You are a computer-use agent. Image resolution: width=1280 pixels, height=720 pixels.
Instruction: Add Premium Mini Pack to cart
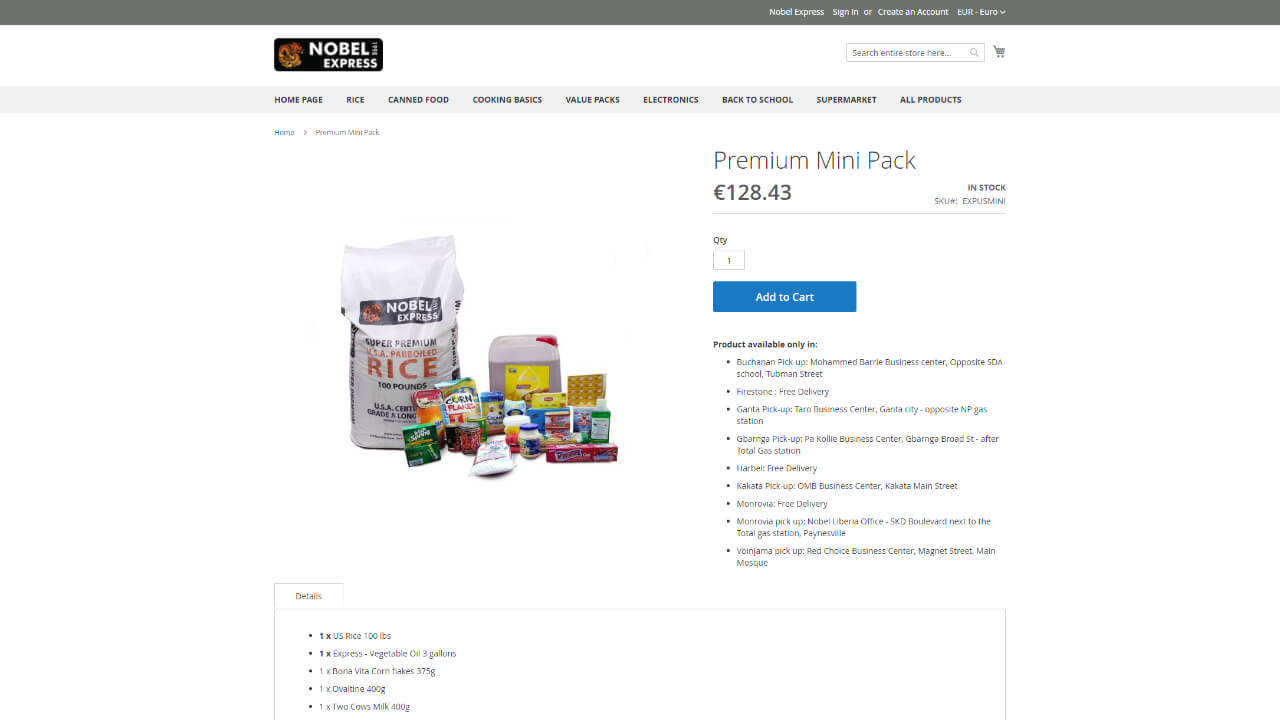[784, 297]
